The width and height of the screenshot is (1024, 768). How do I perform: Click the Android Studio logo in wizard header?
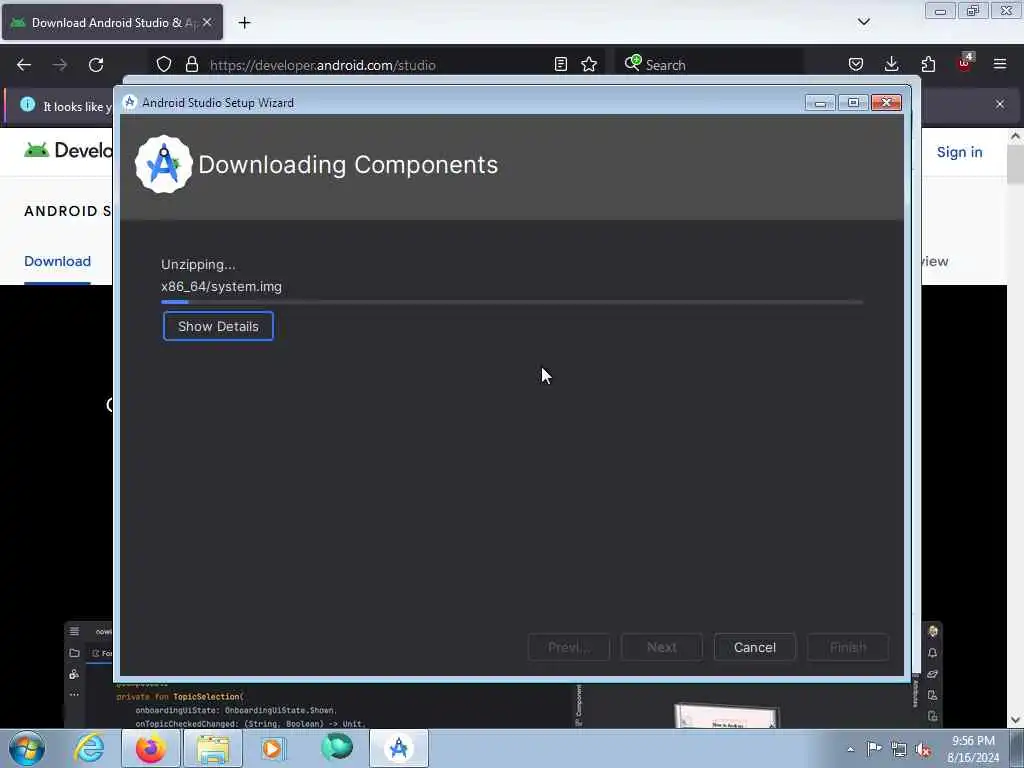pos(163,165)
